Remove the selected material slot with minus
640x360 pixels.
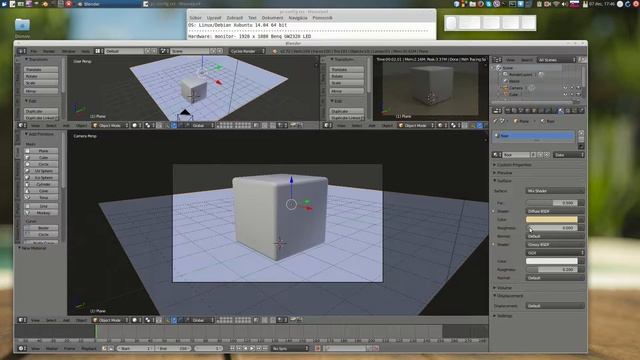pos(582,139)
